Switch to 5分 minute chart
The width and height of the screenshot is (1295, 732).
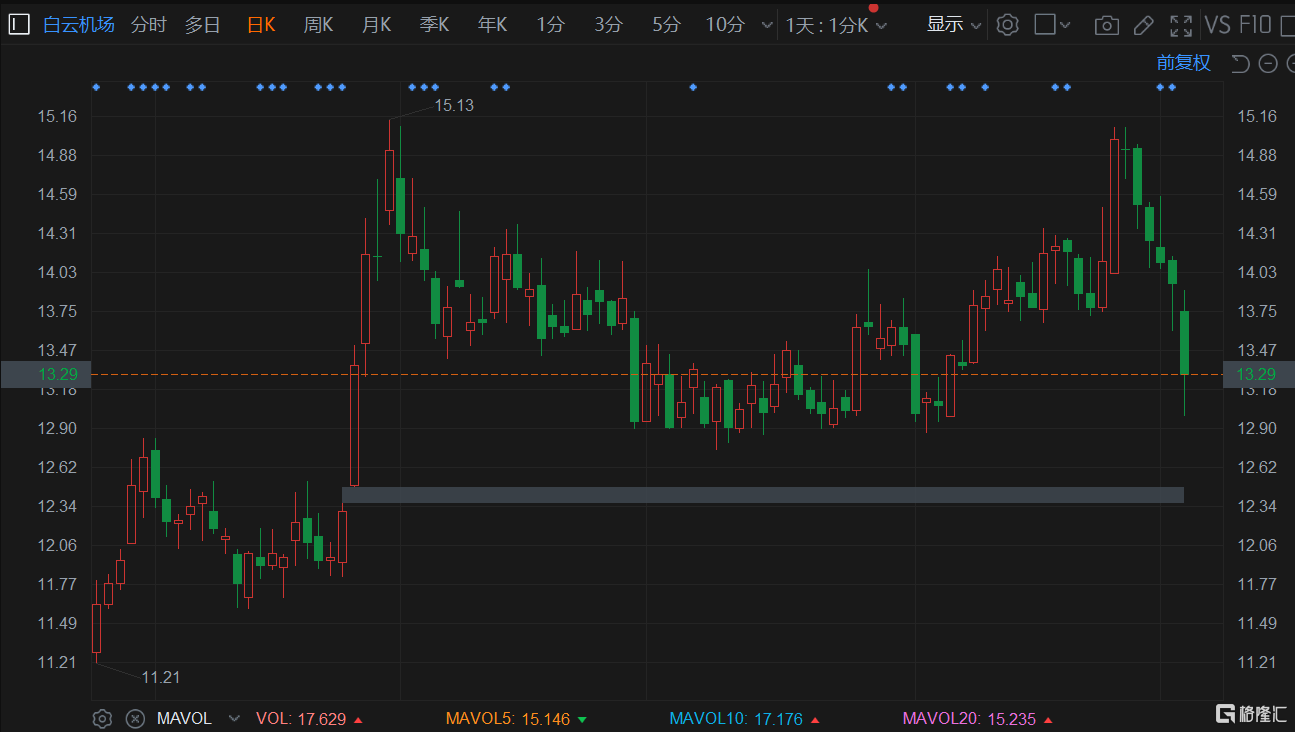[x=666, y=25]
